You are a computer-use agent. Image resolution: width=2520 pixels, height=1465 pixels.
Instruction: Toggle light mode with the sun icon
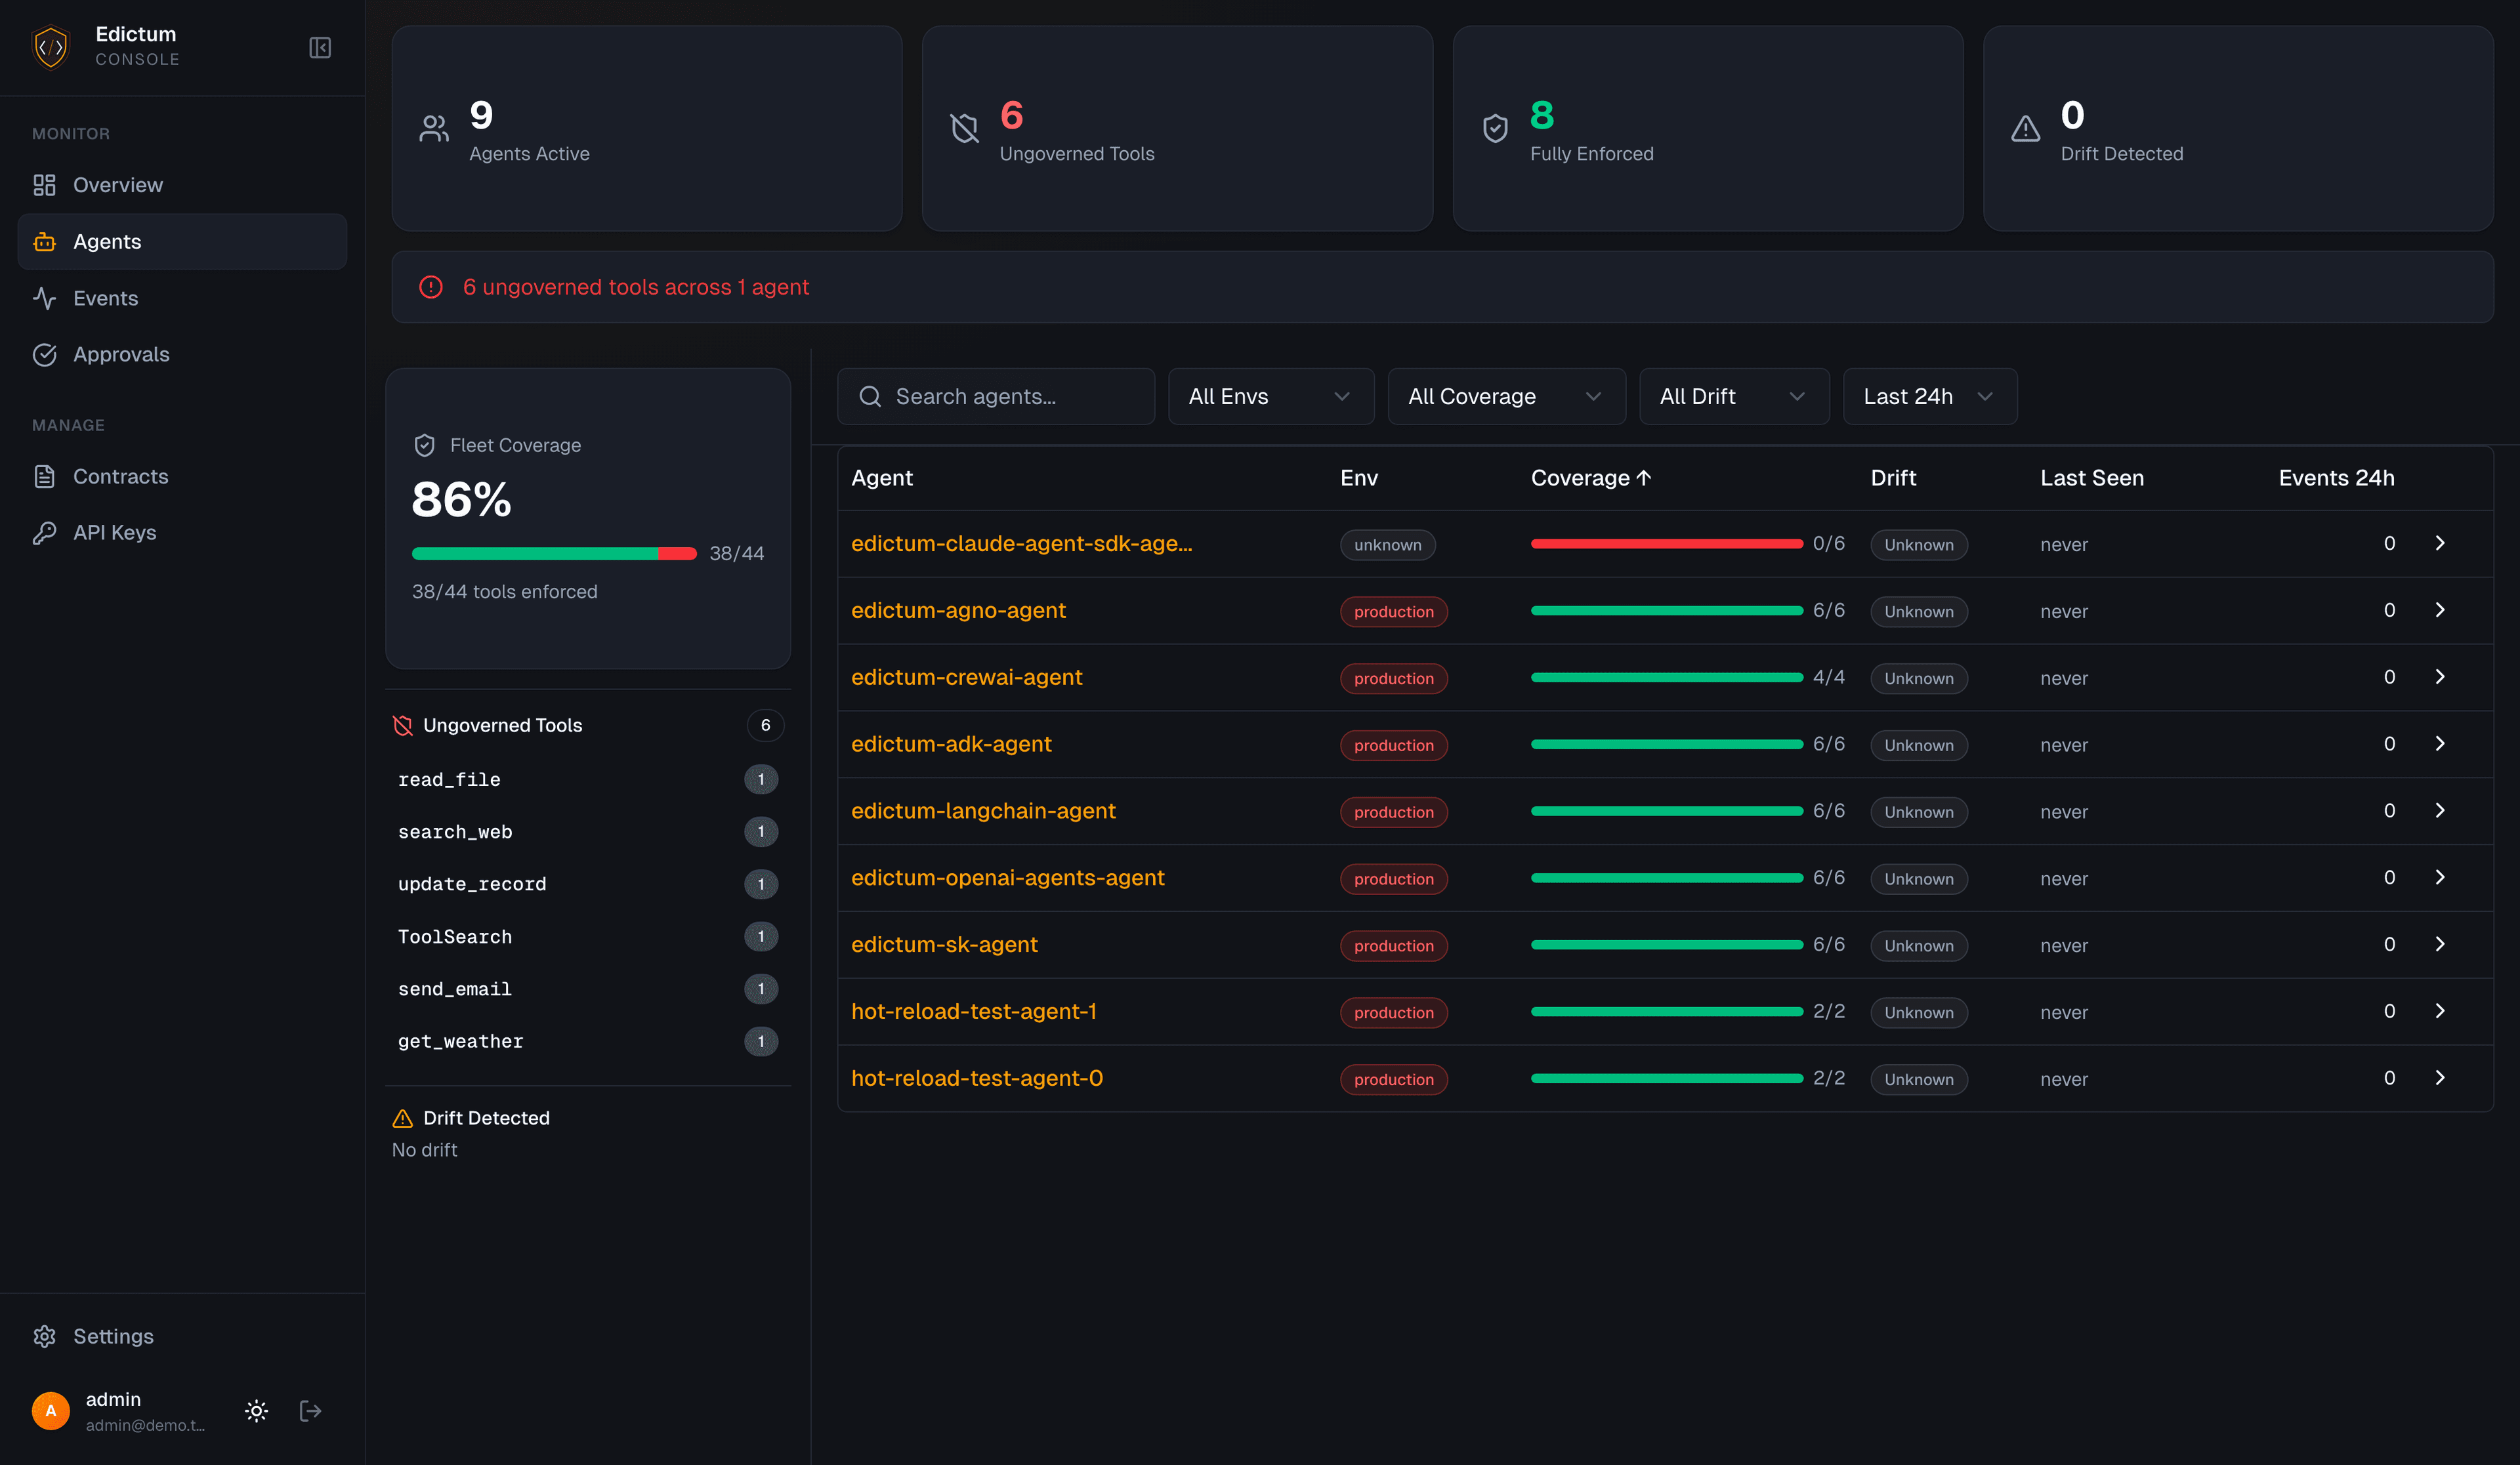(x=256, y=1410)
